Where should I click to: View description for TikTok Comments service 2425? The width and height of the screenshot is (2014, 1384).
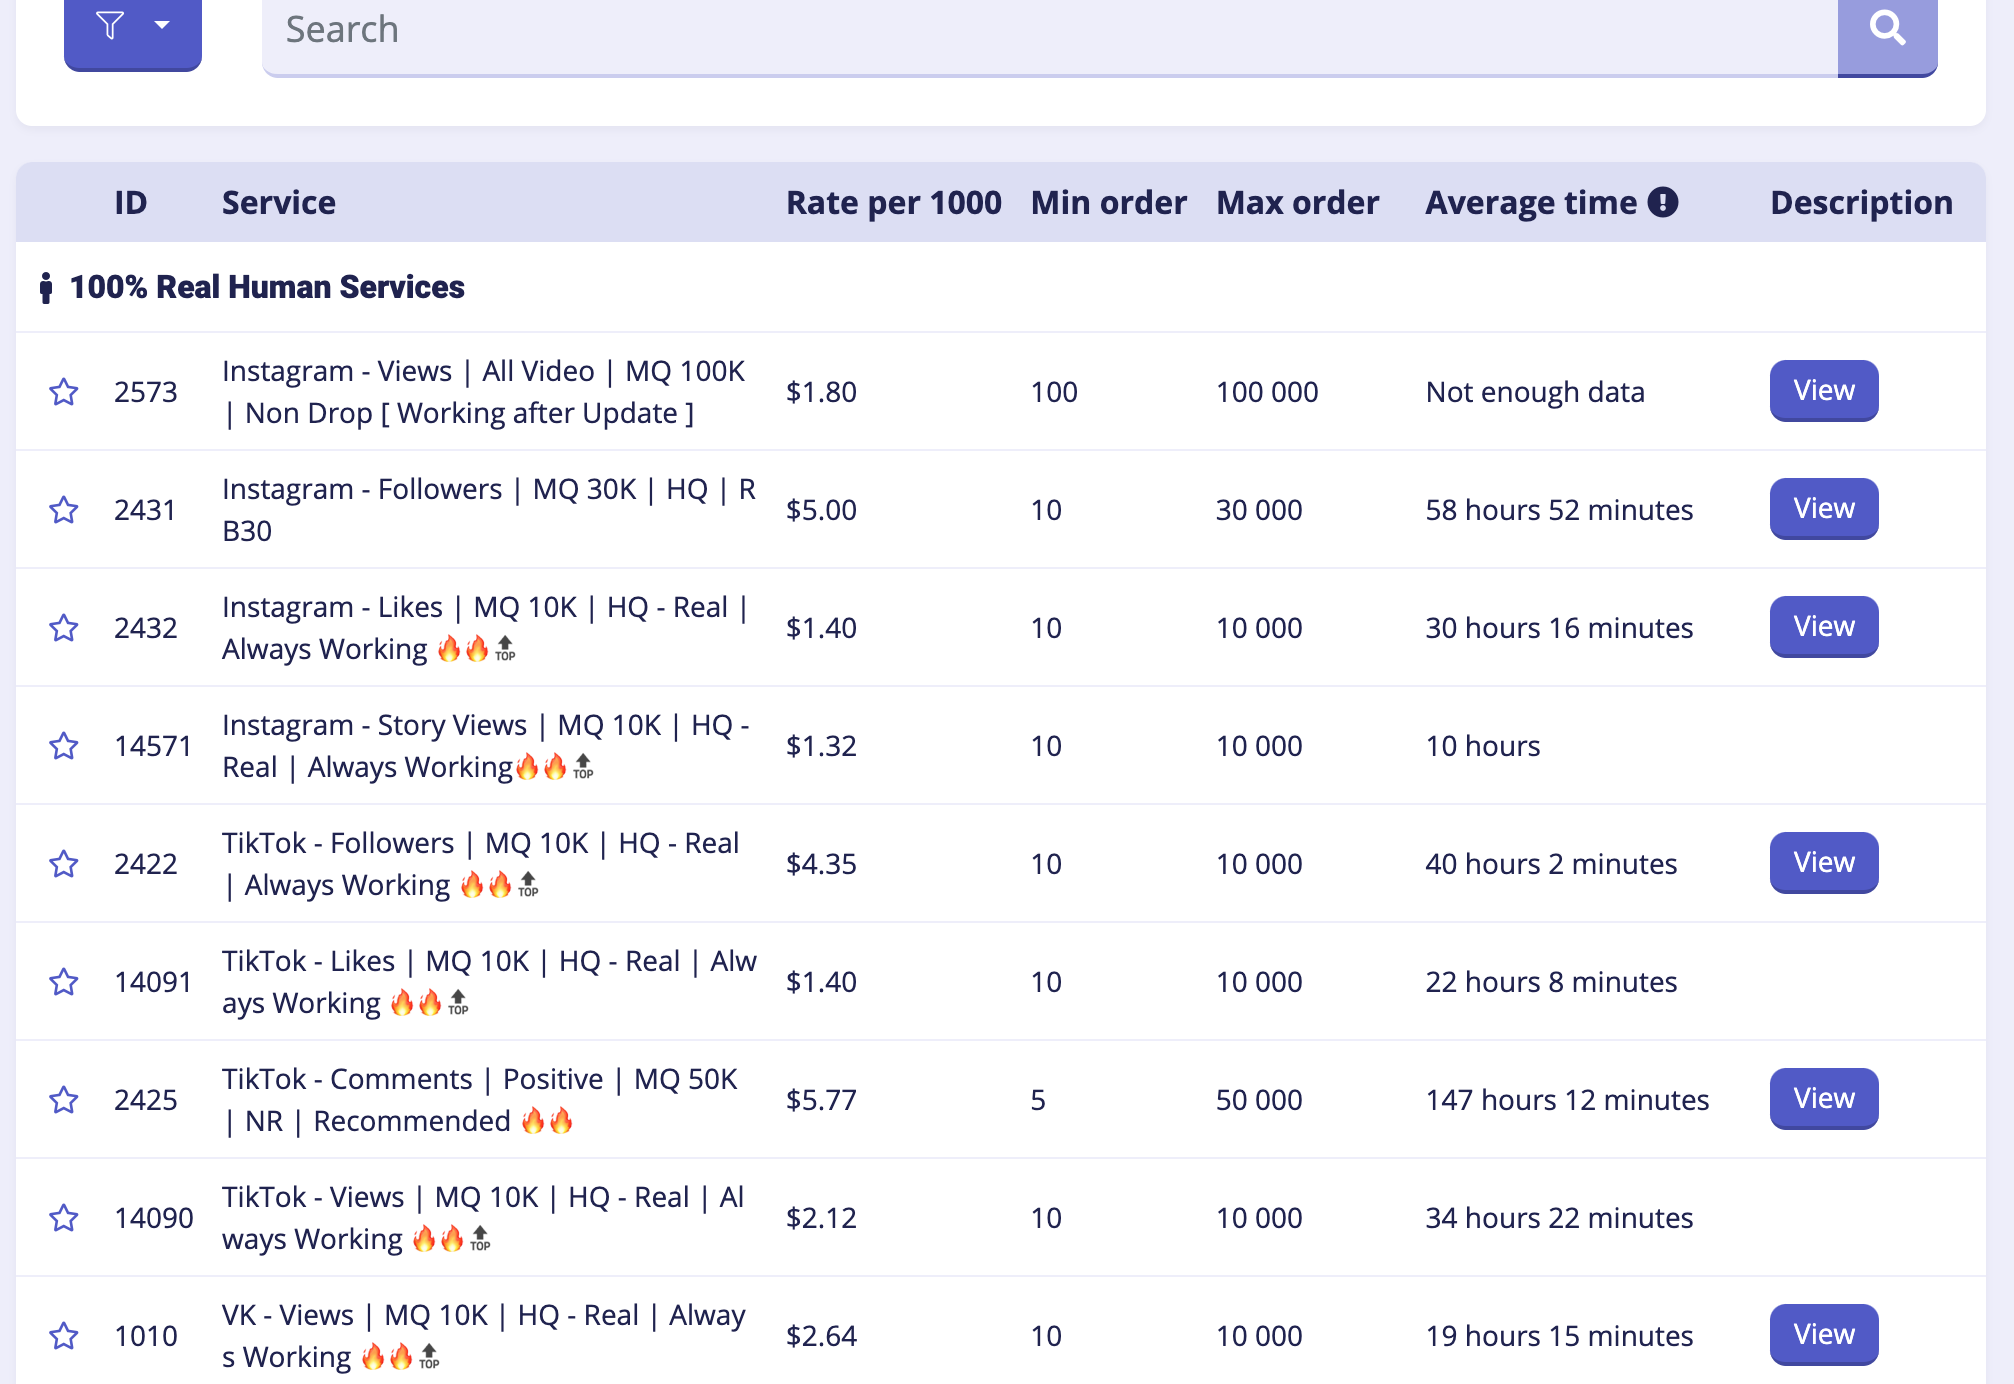coord(1824,1099)
